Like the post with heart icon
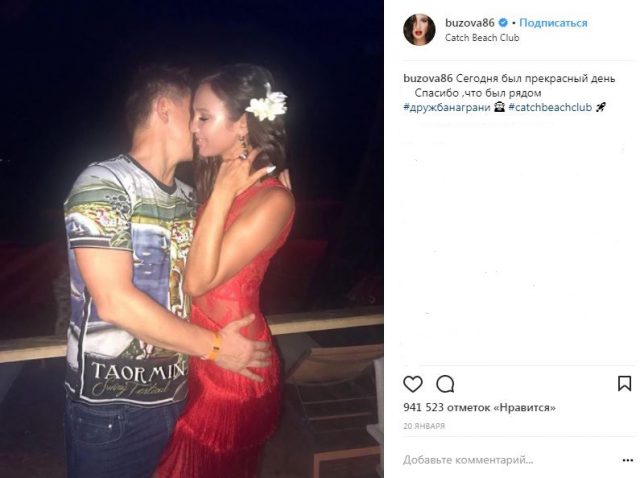 pyautogui.click(x=413, y=384)
